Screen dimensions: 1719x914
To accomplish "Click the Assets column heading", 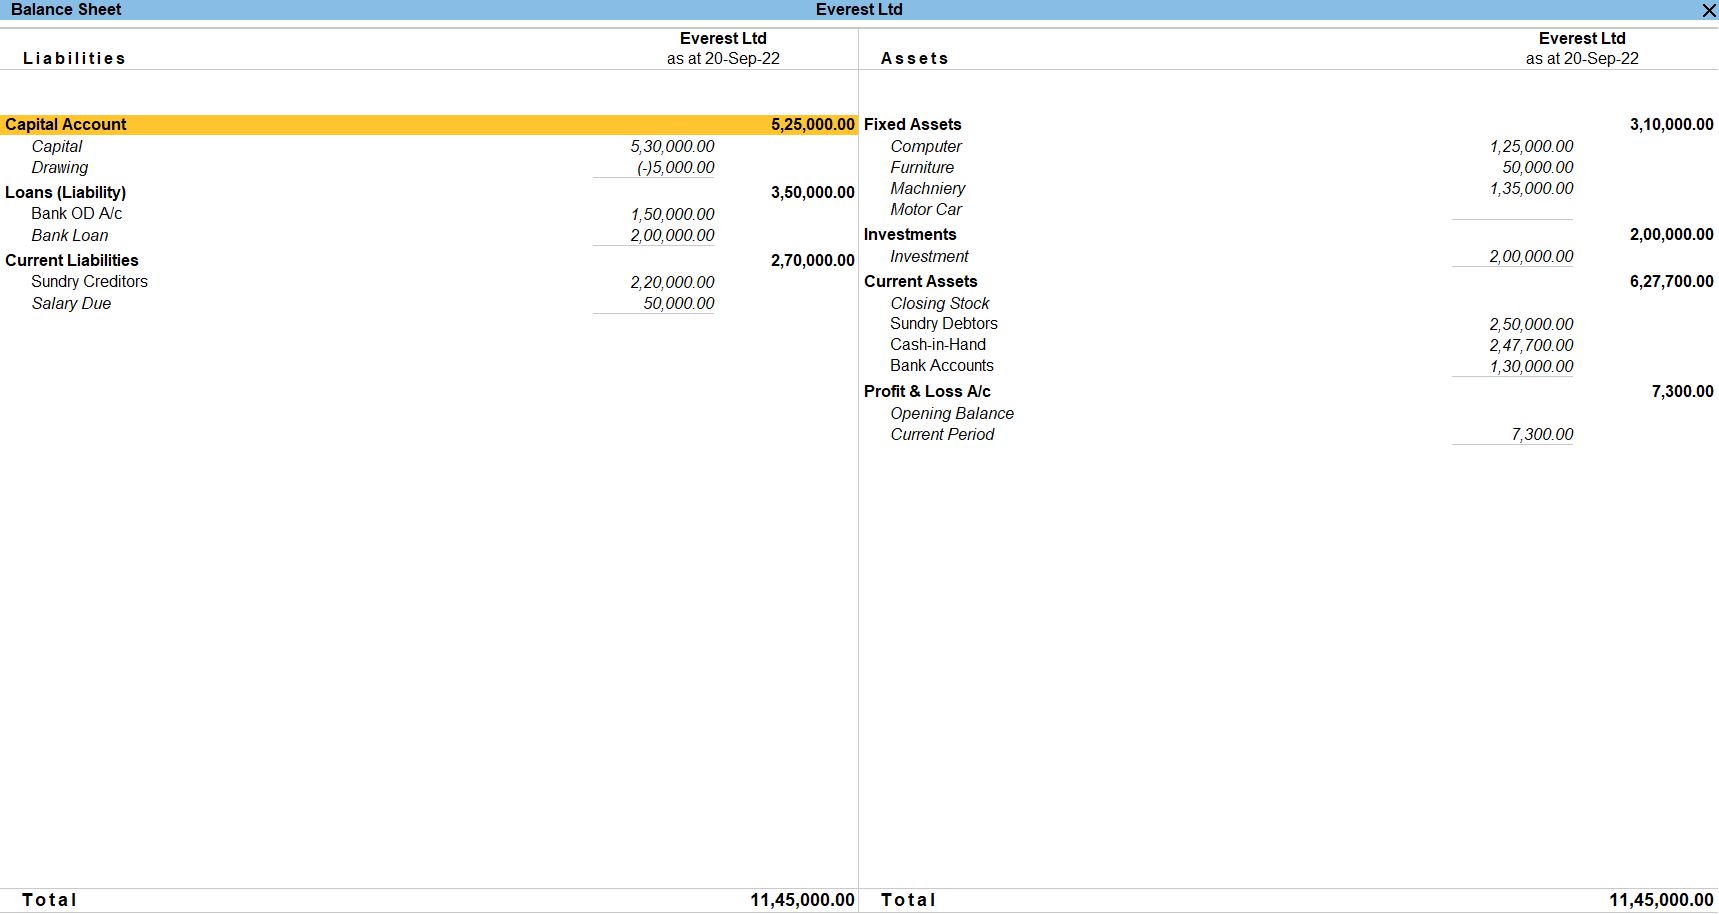I will pos(915,59).
